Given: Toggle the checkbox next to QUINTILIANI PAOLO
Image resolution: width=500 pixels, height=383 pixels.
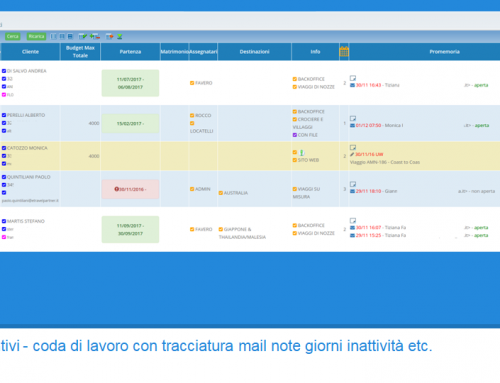Looking at the screenshot, I should tap(4, 177).
